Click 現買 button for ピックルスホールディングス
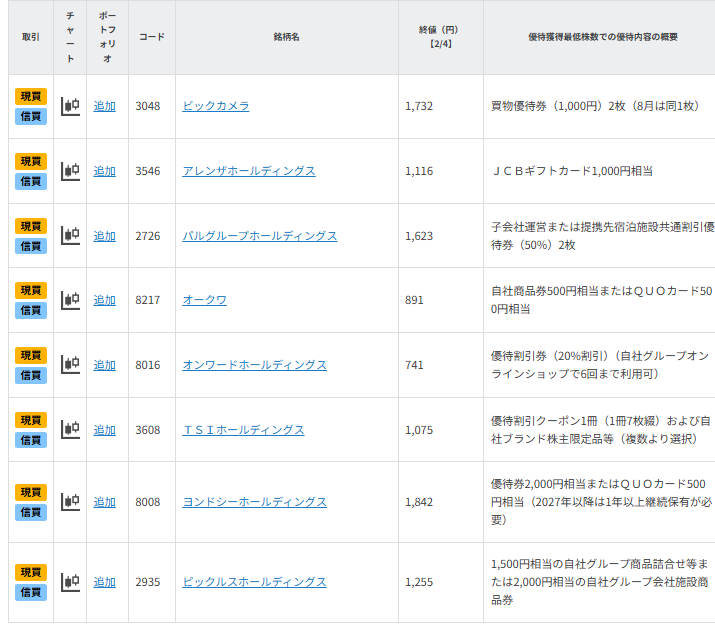This screenshot has width=715, height=634. 31,572
